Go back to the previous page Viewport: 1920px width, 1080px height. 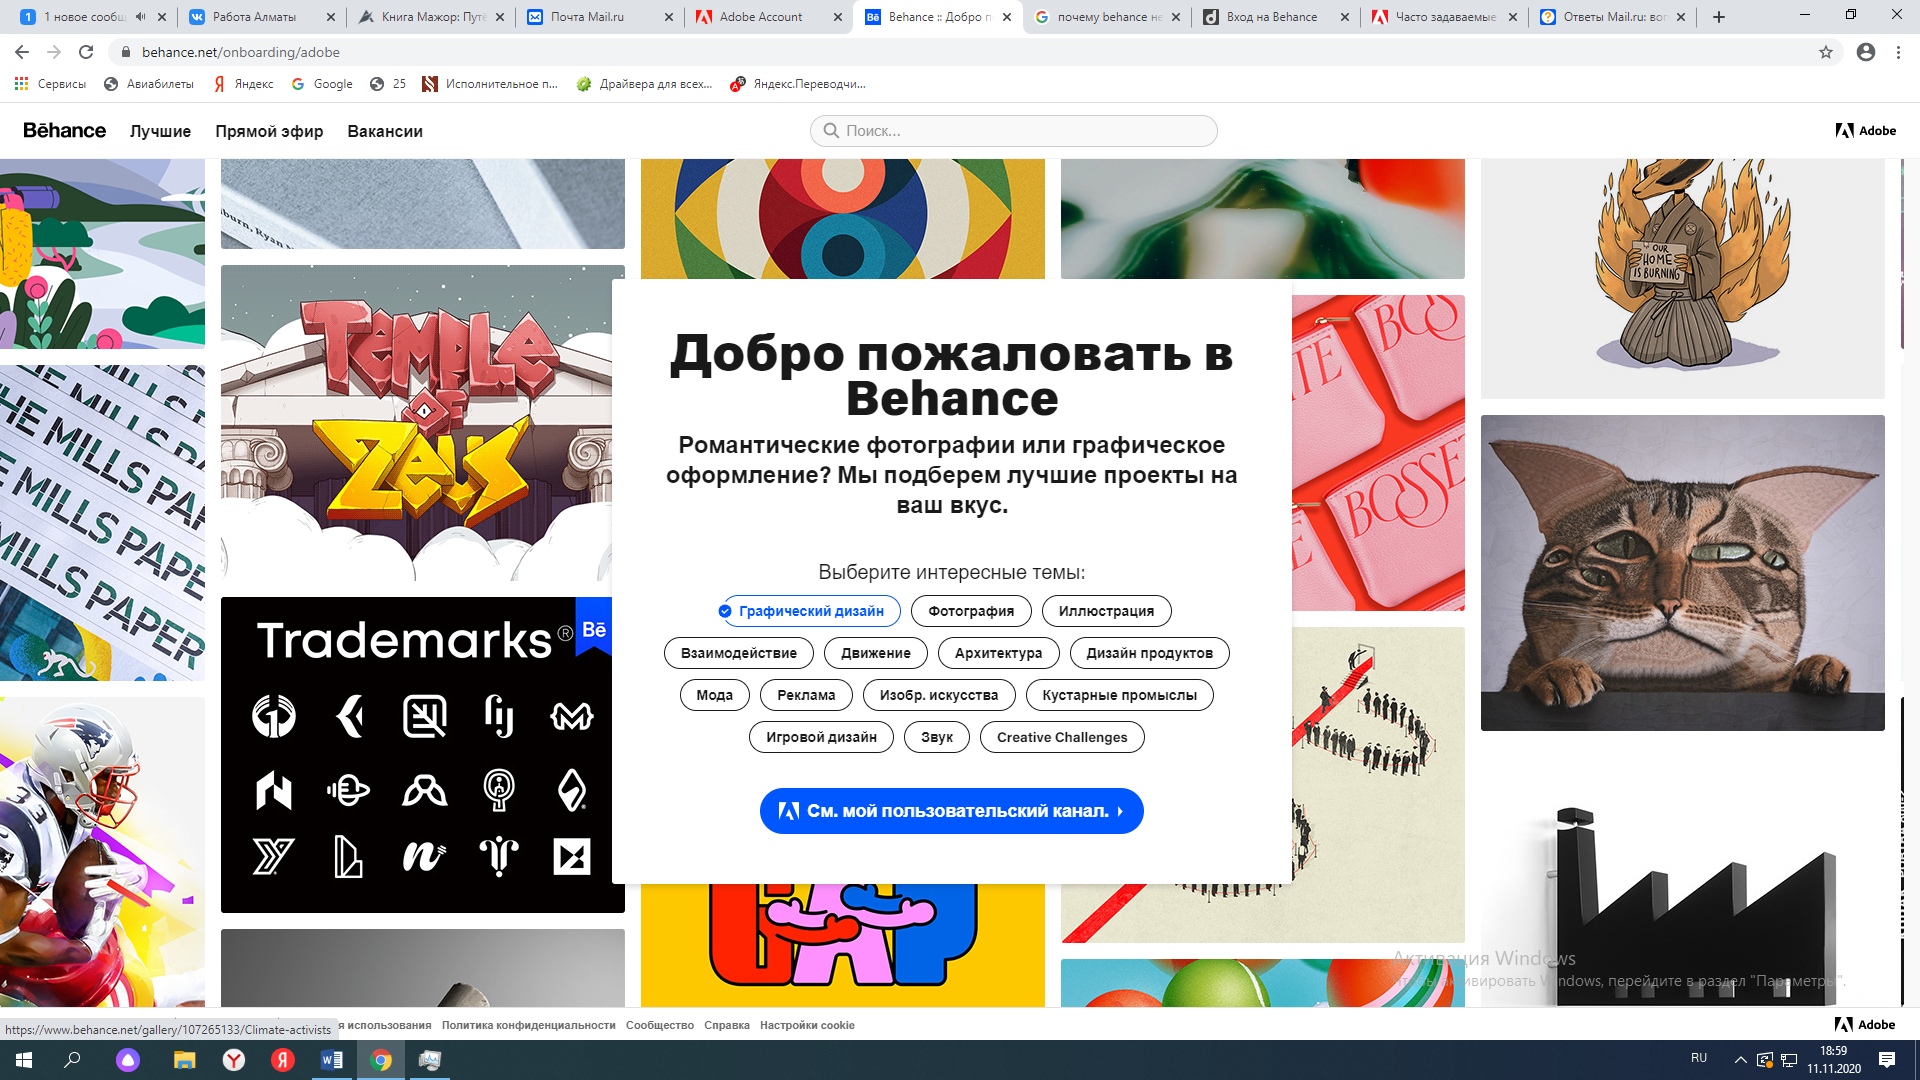click(x=22, y=52)
